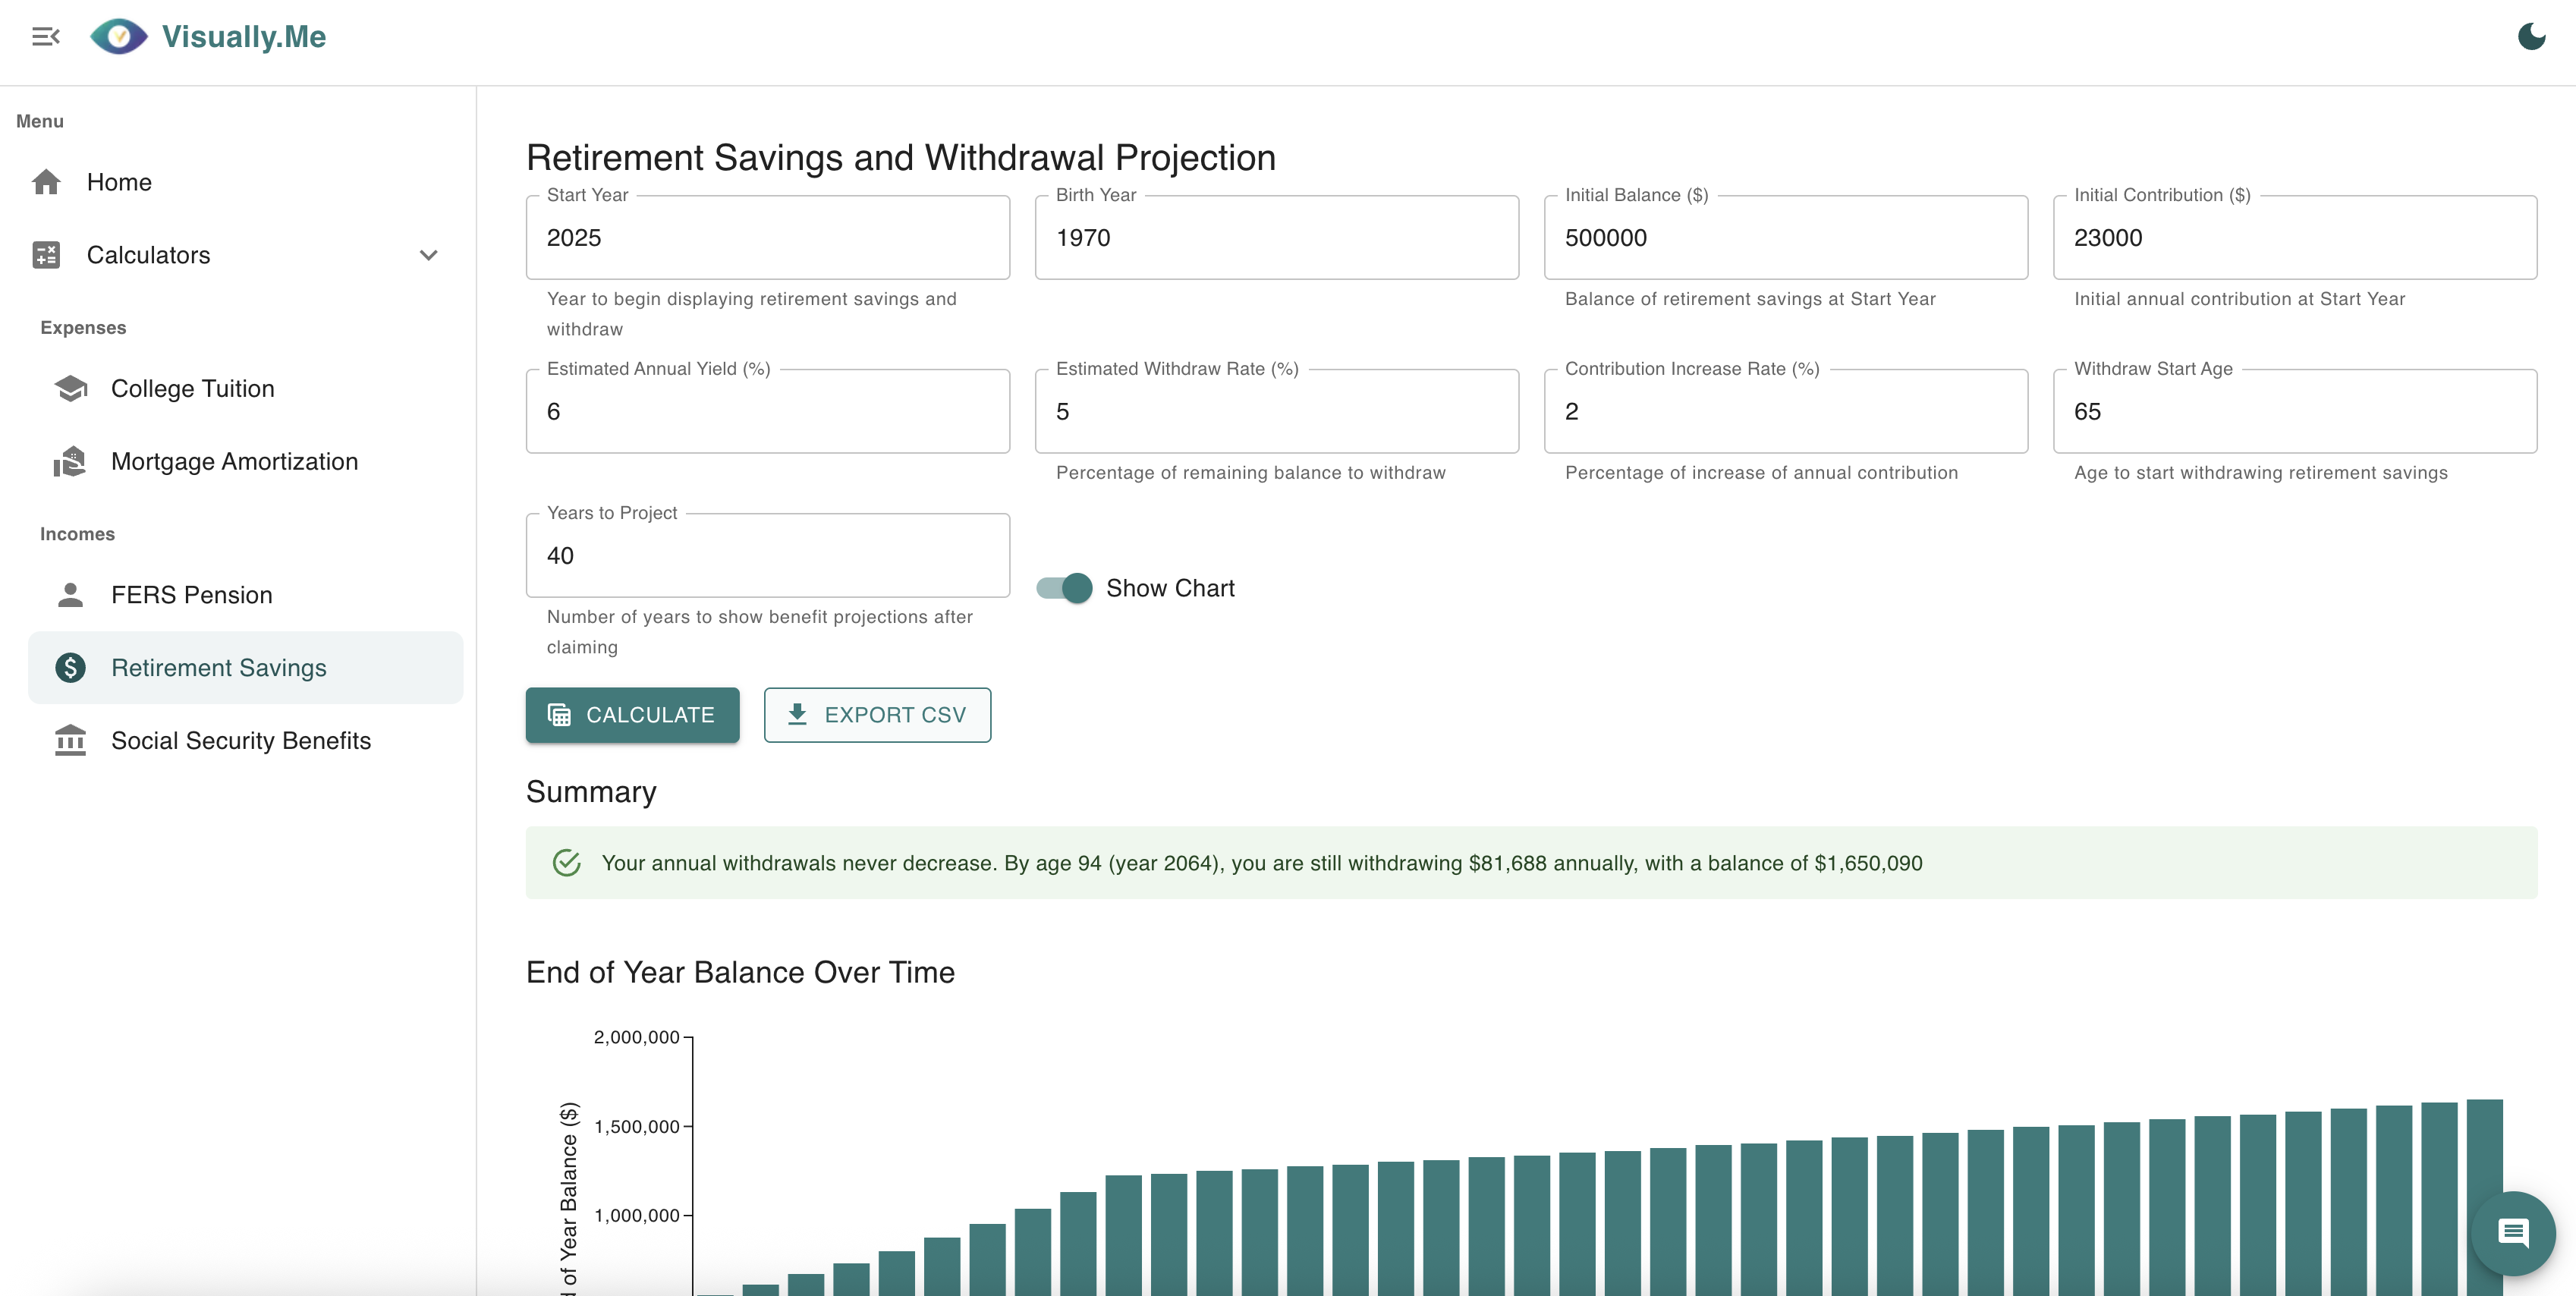Toggle the Show Chart switch off
The width and height of the screenshot is (2576, 1296).
(x=1065, y=588)
